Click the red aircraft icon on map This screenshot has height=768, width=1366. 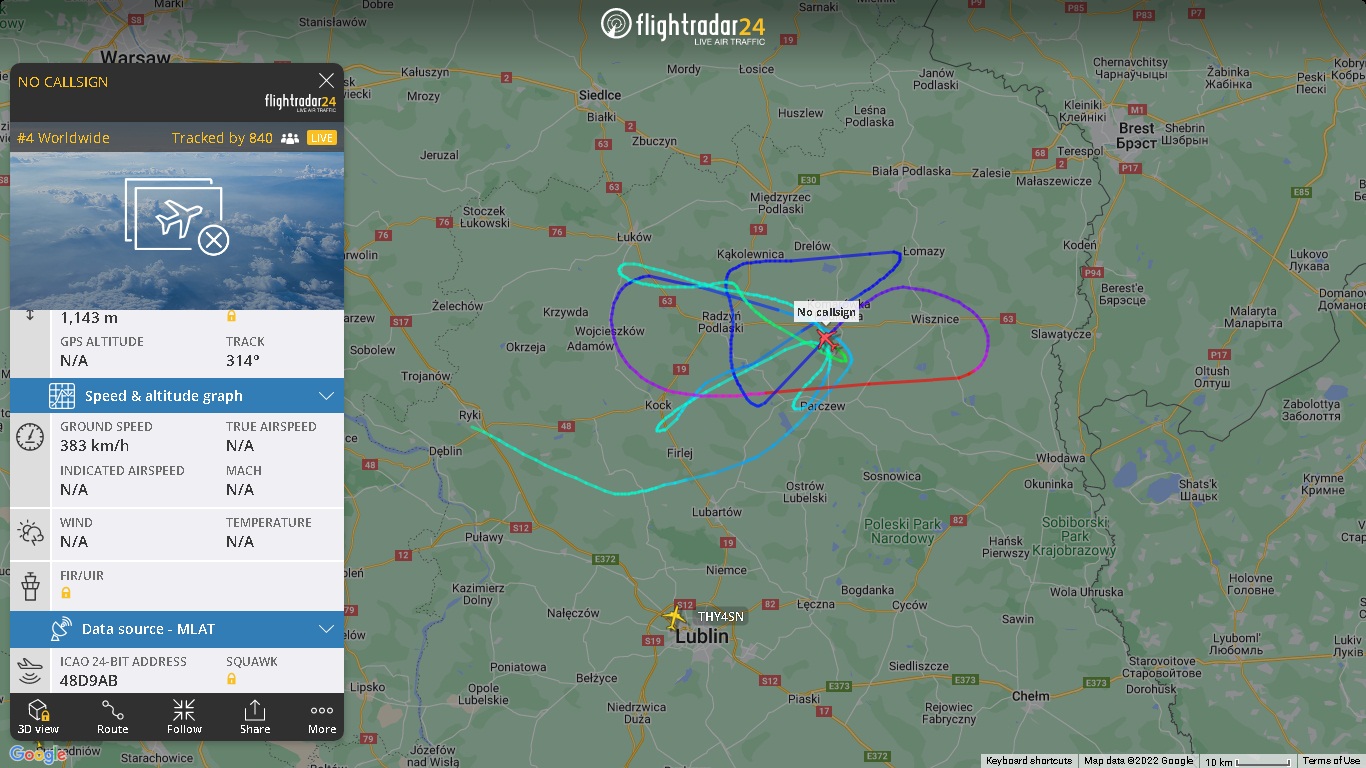(x=826, y=338)
